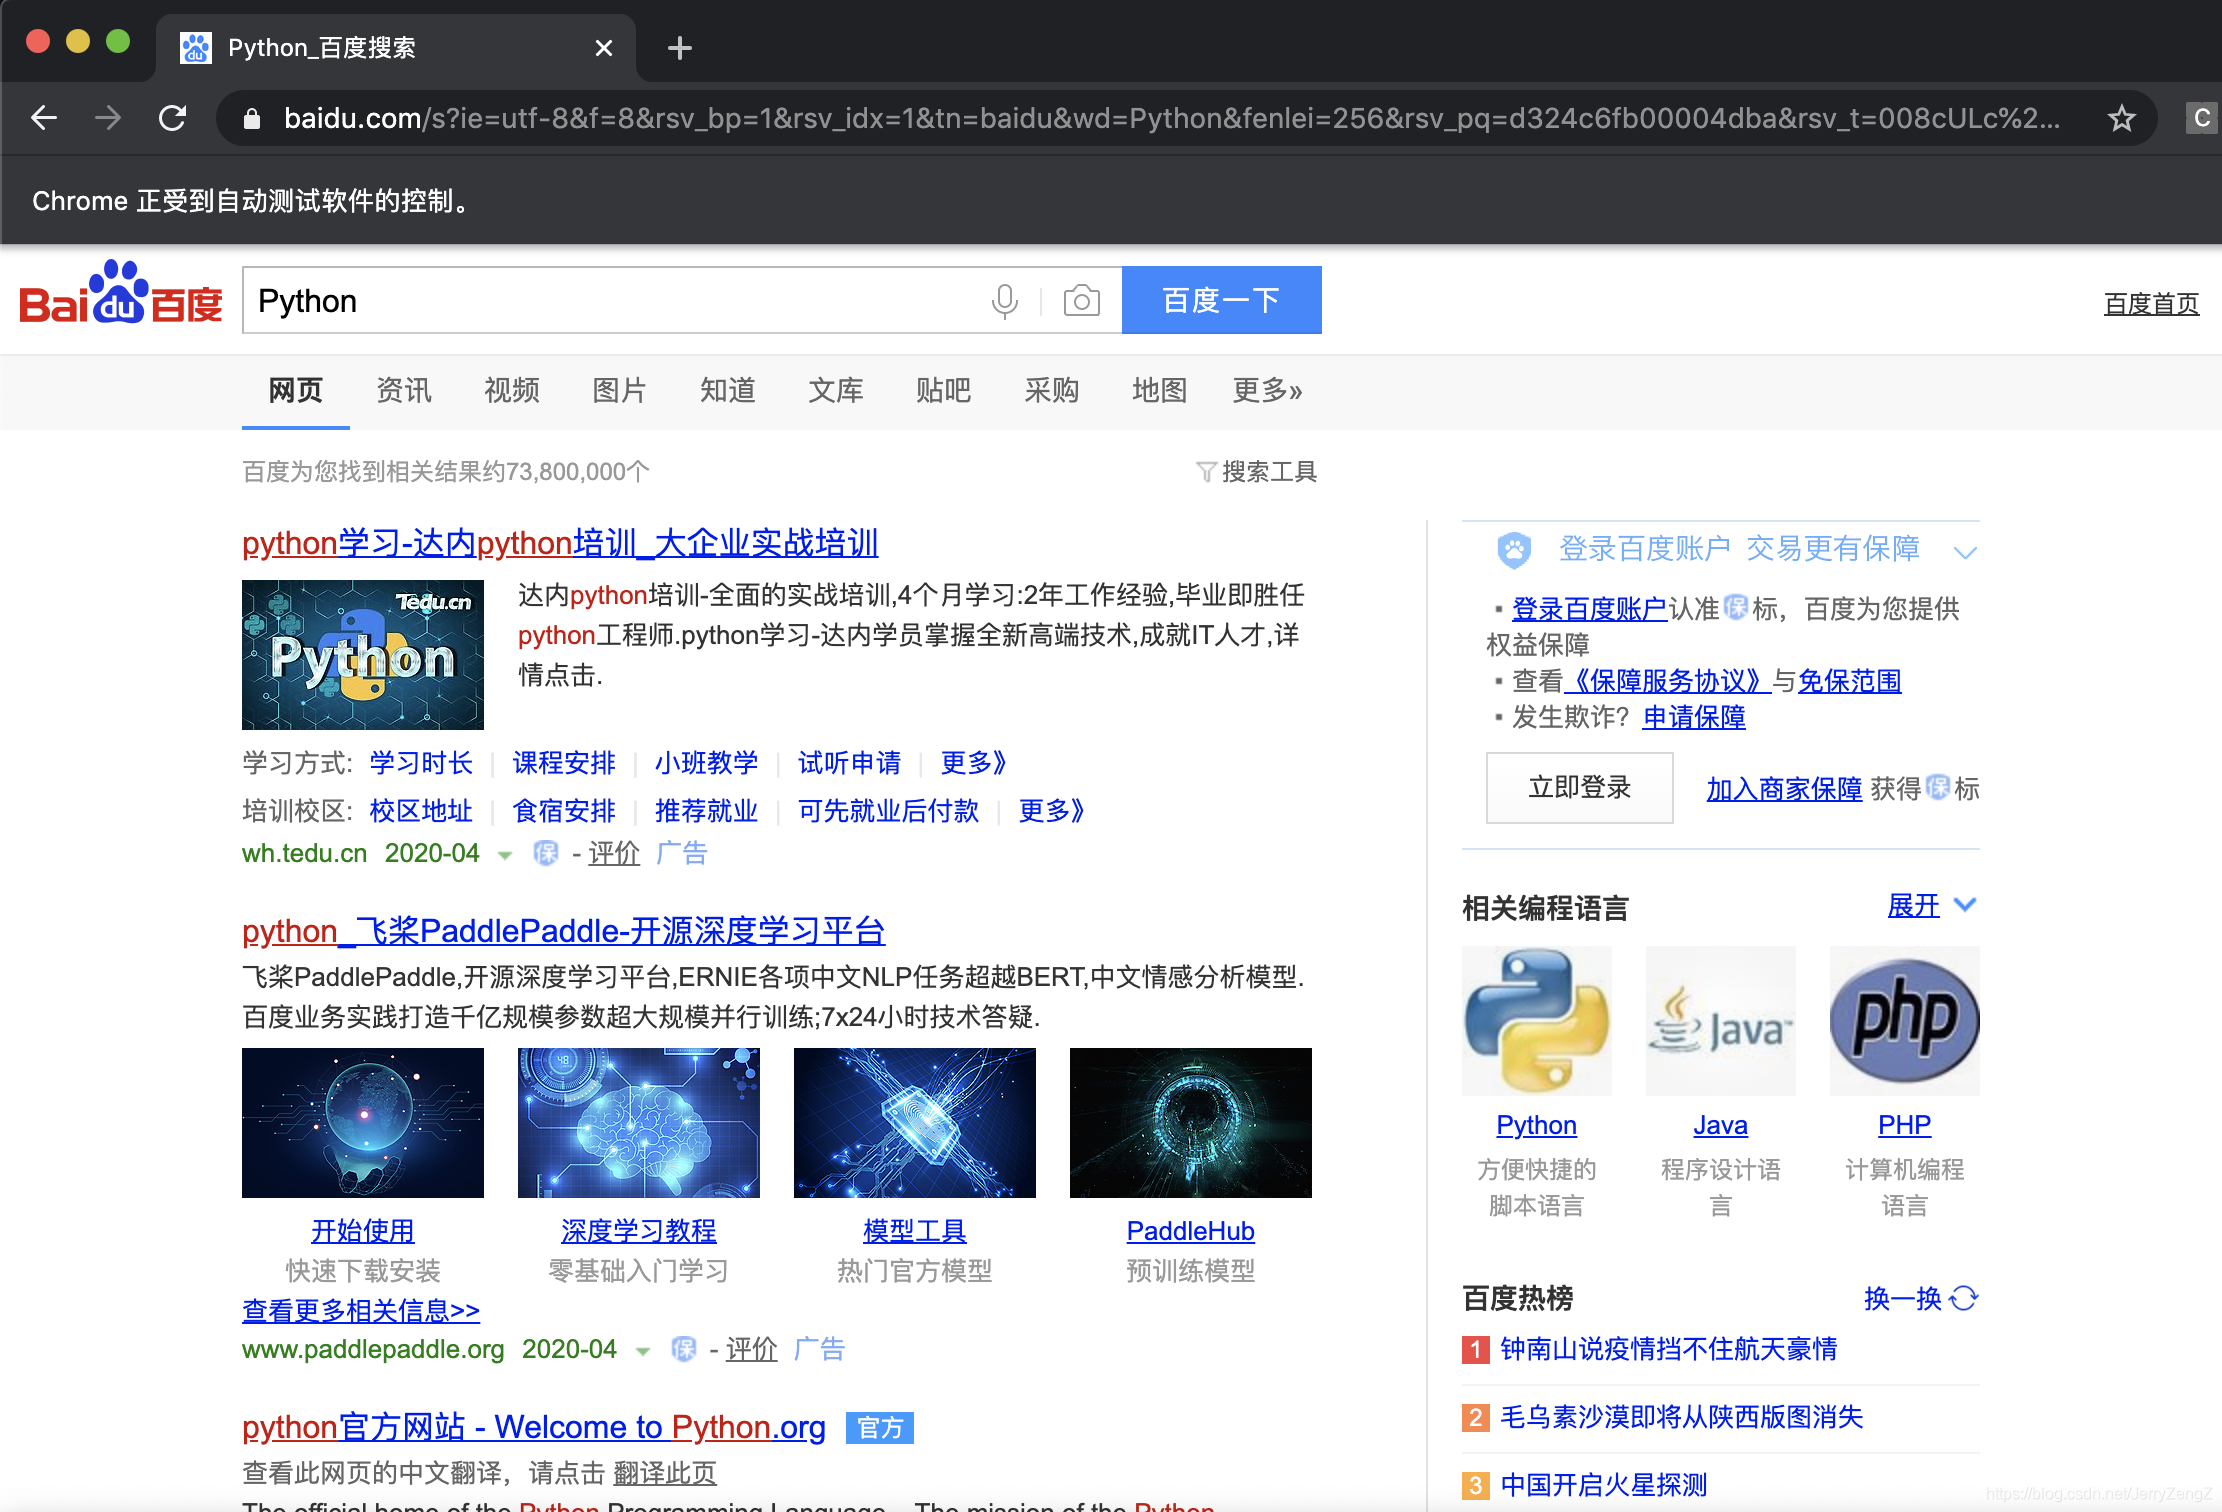Open python学习-达内python培训 result title

[x=560, y=543]
